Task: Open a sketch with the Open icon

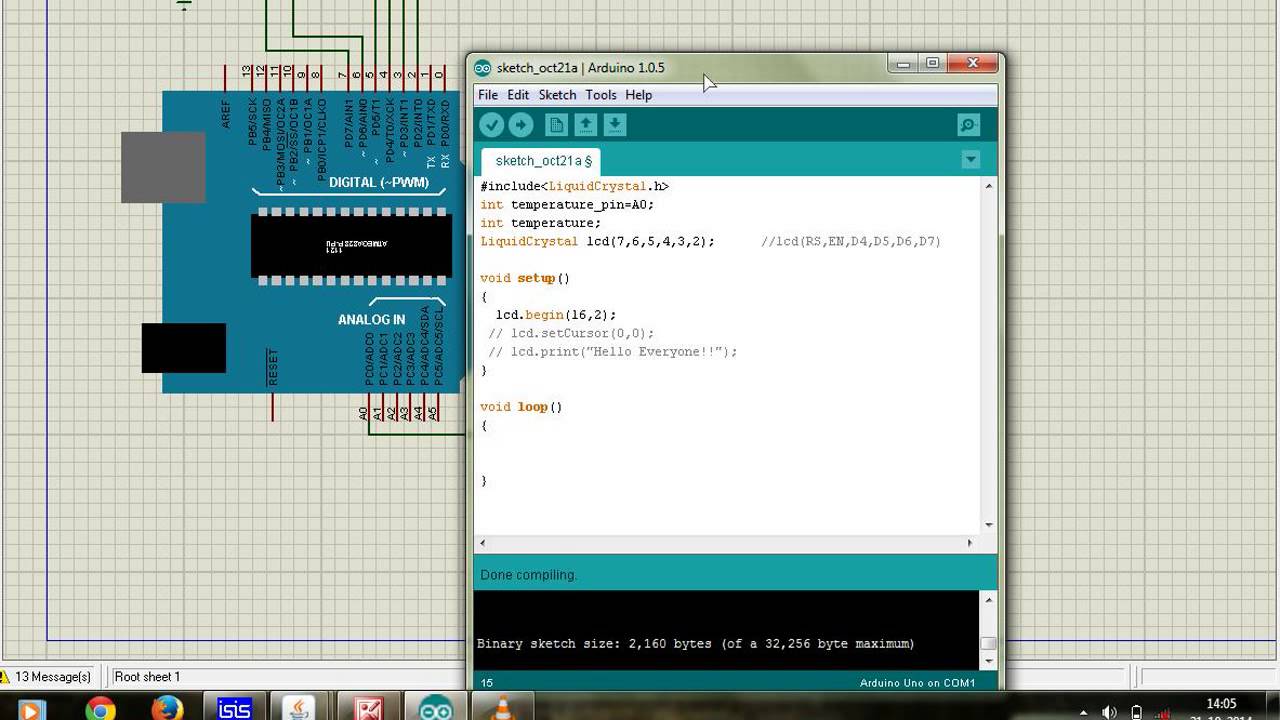Action: coord(586,125)
